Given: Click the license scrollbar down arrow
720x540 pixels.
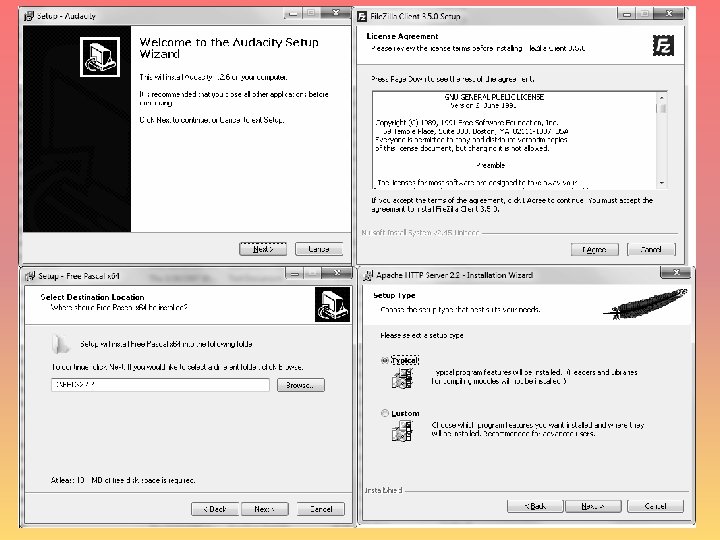Looking at the screenshot, I should 662,183.
